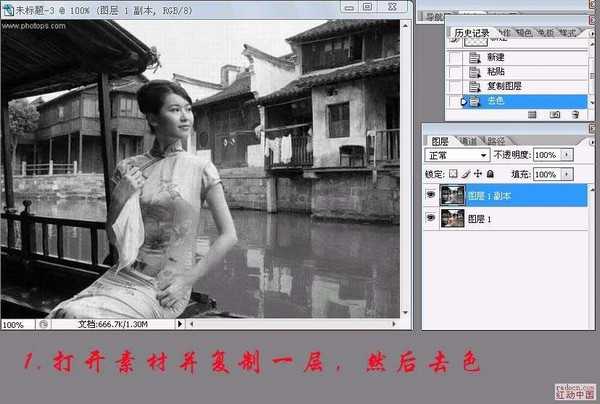
Task: Click 粘贴 history state icon
Action: (x=474, y=71)
